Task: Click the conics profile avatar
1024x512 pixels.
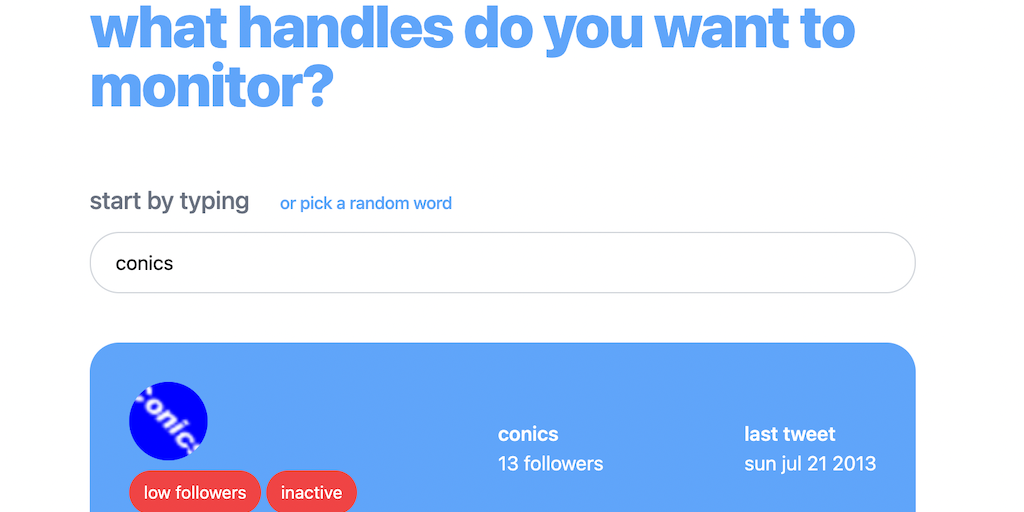Action: pos(168,421)
